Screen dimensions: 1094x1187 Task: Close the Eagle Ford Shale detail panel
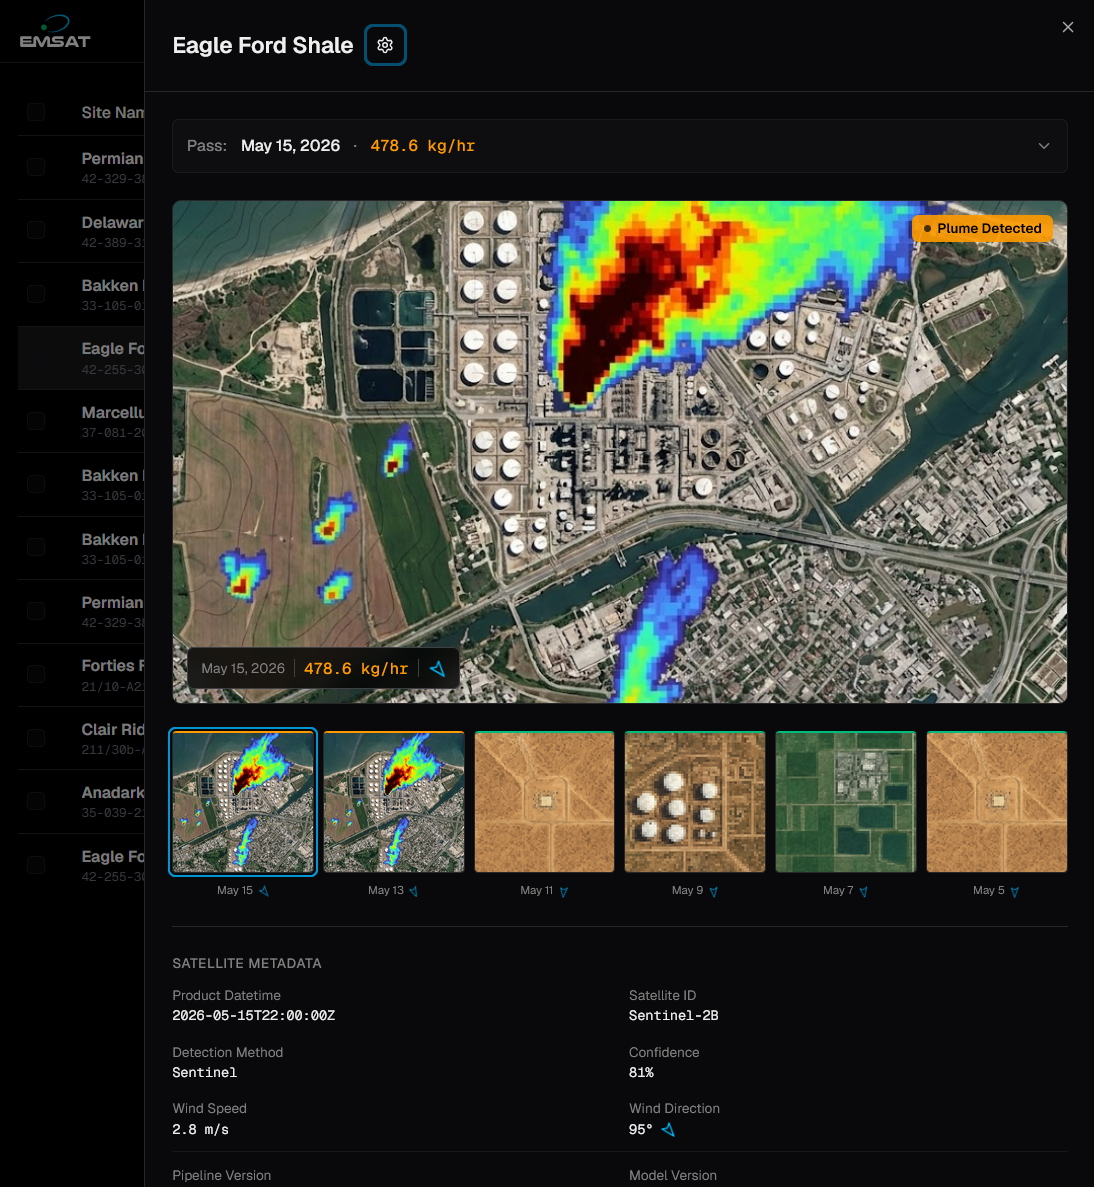[x=1068, y=27]
